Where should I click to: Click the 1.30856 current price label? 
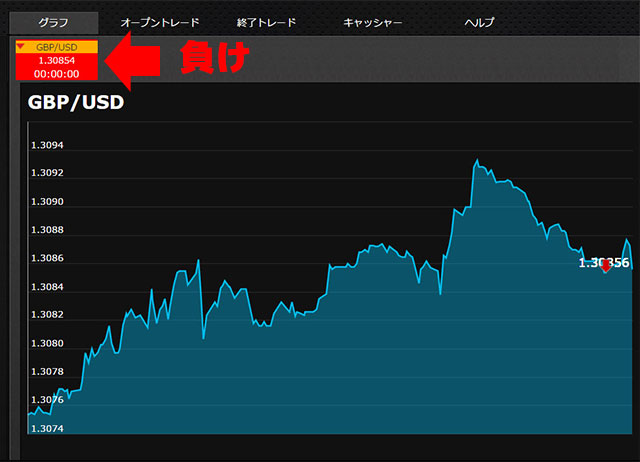point(604,262)
